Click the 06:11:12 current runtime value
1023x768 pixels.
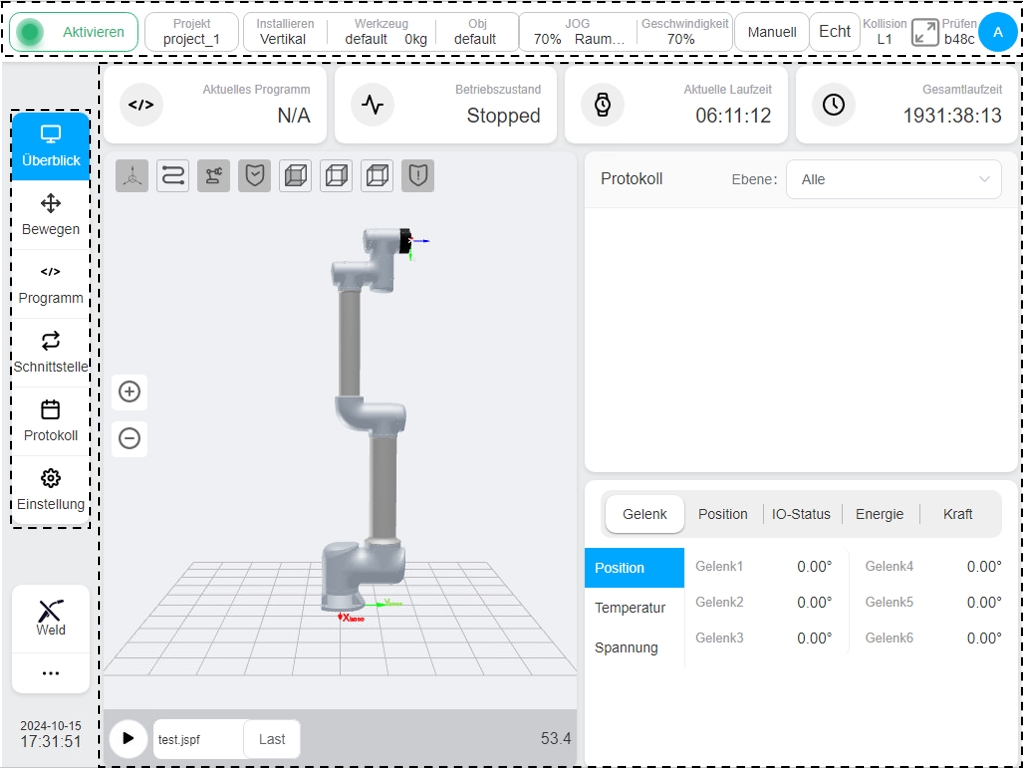[x=733, y=115]
